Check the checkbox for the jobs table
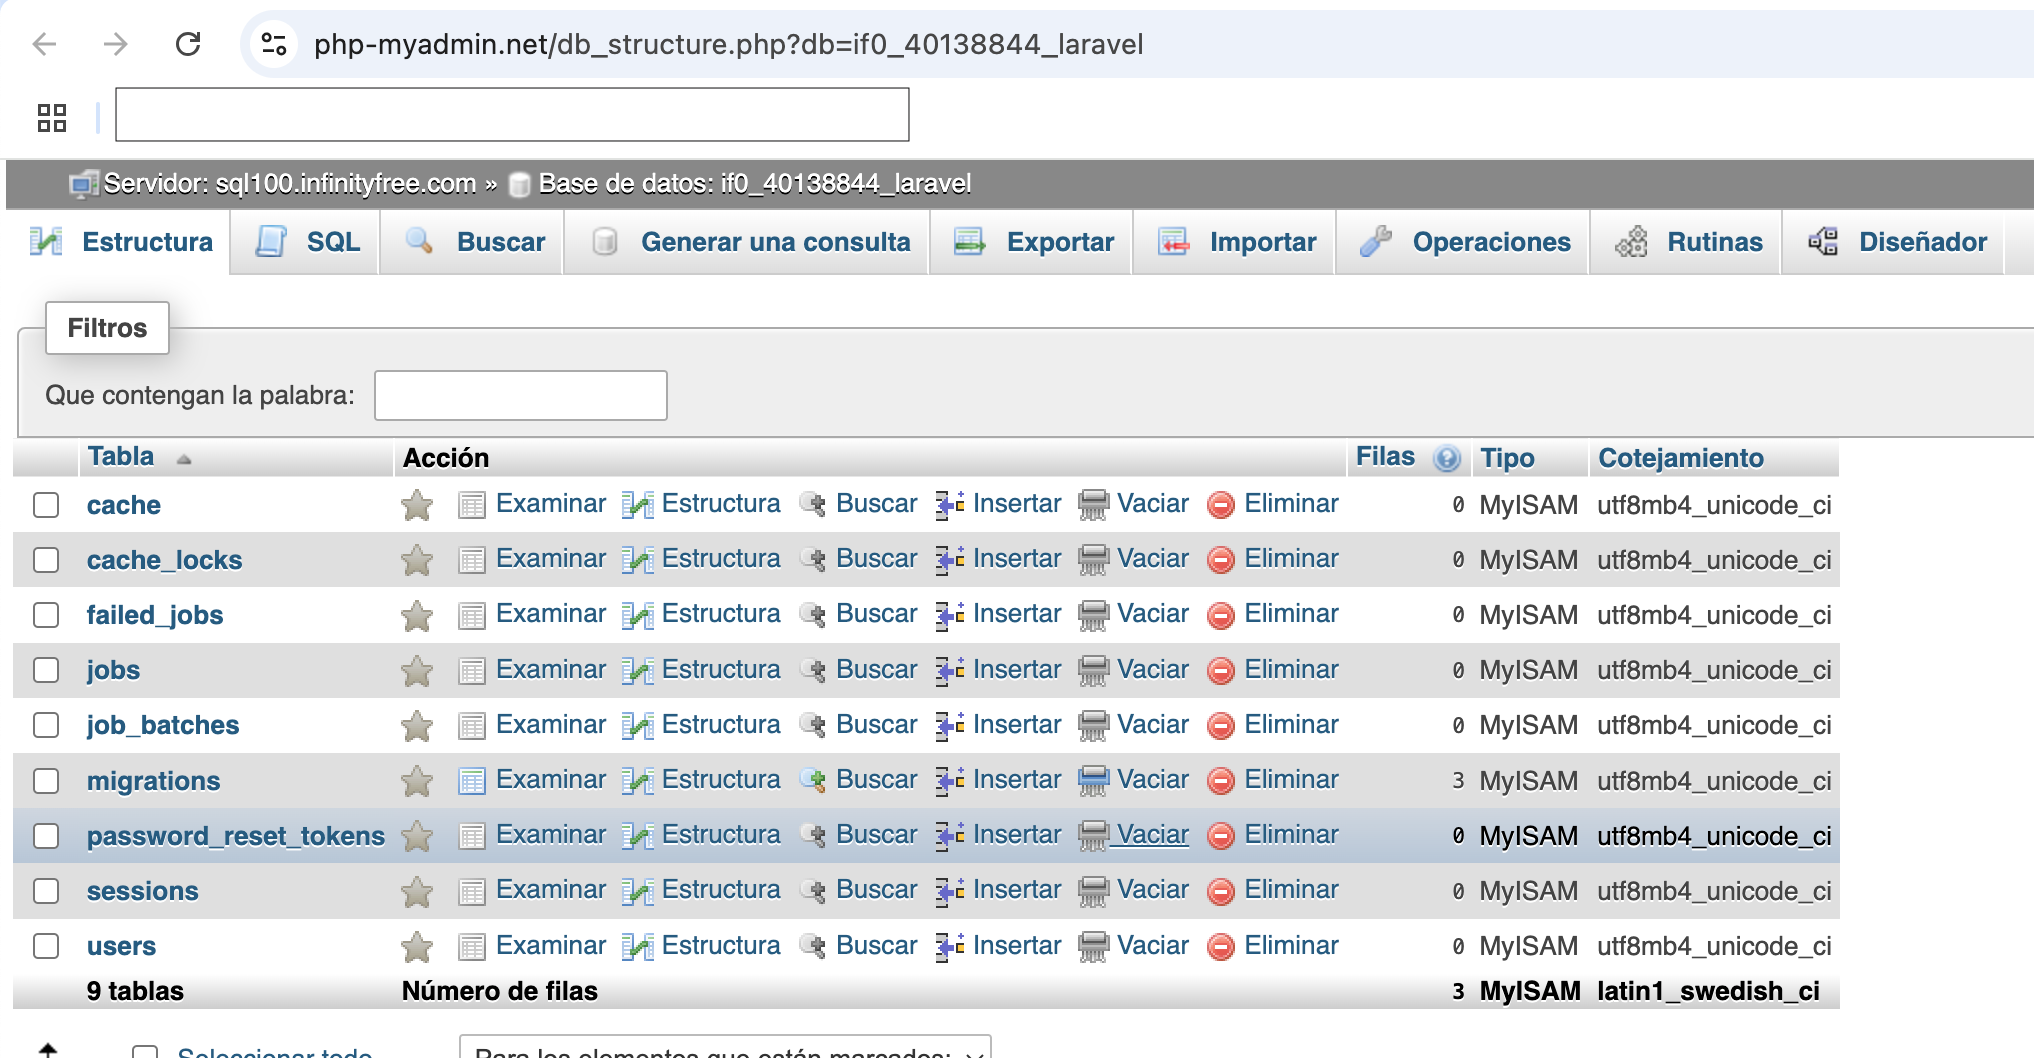The width and height of the screenshot is (2034, 1058). pos(46,670)
